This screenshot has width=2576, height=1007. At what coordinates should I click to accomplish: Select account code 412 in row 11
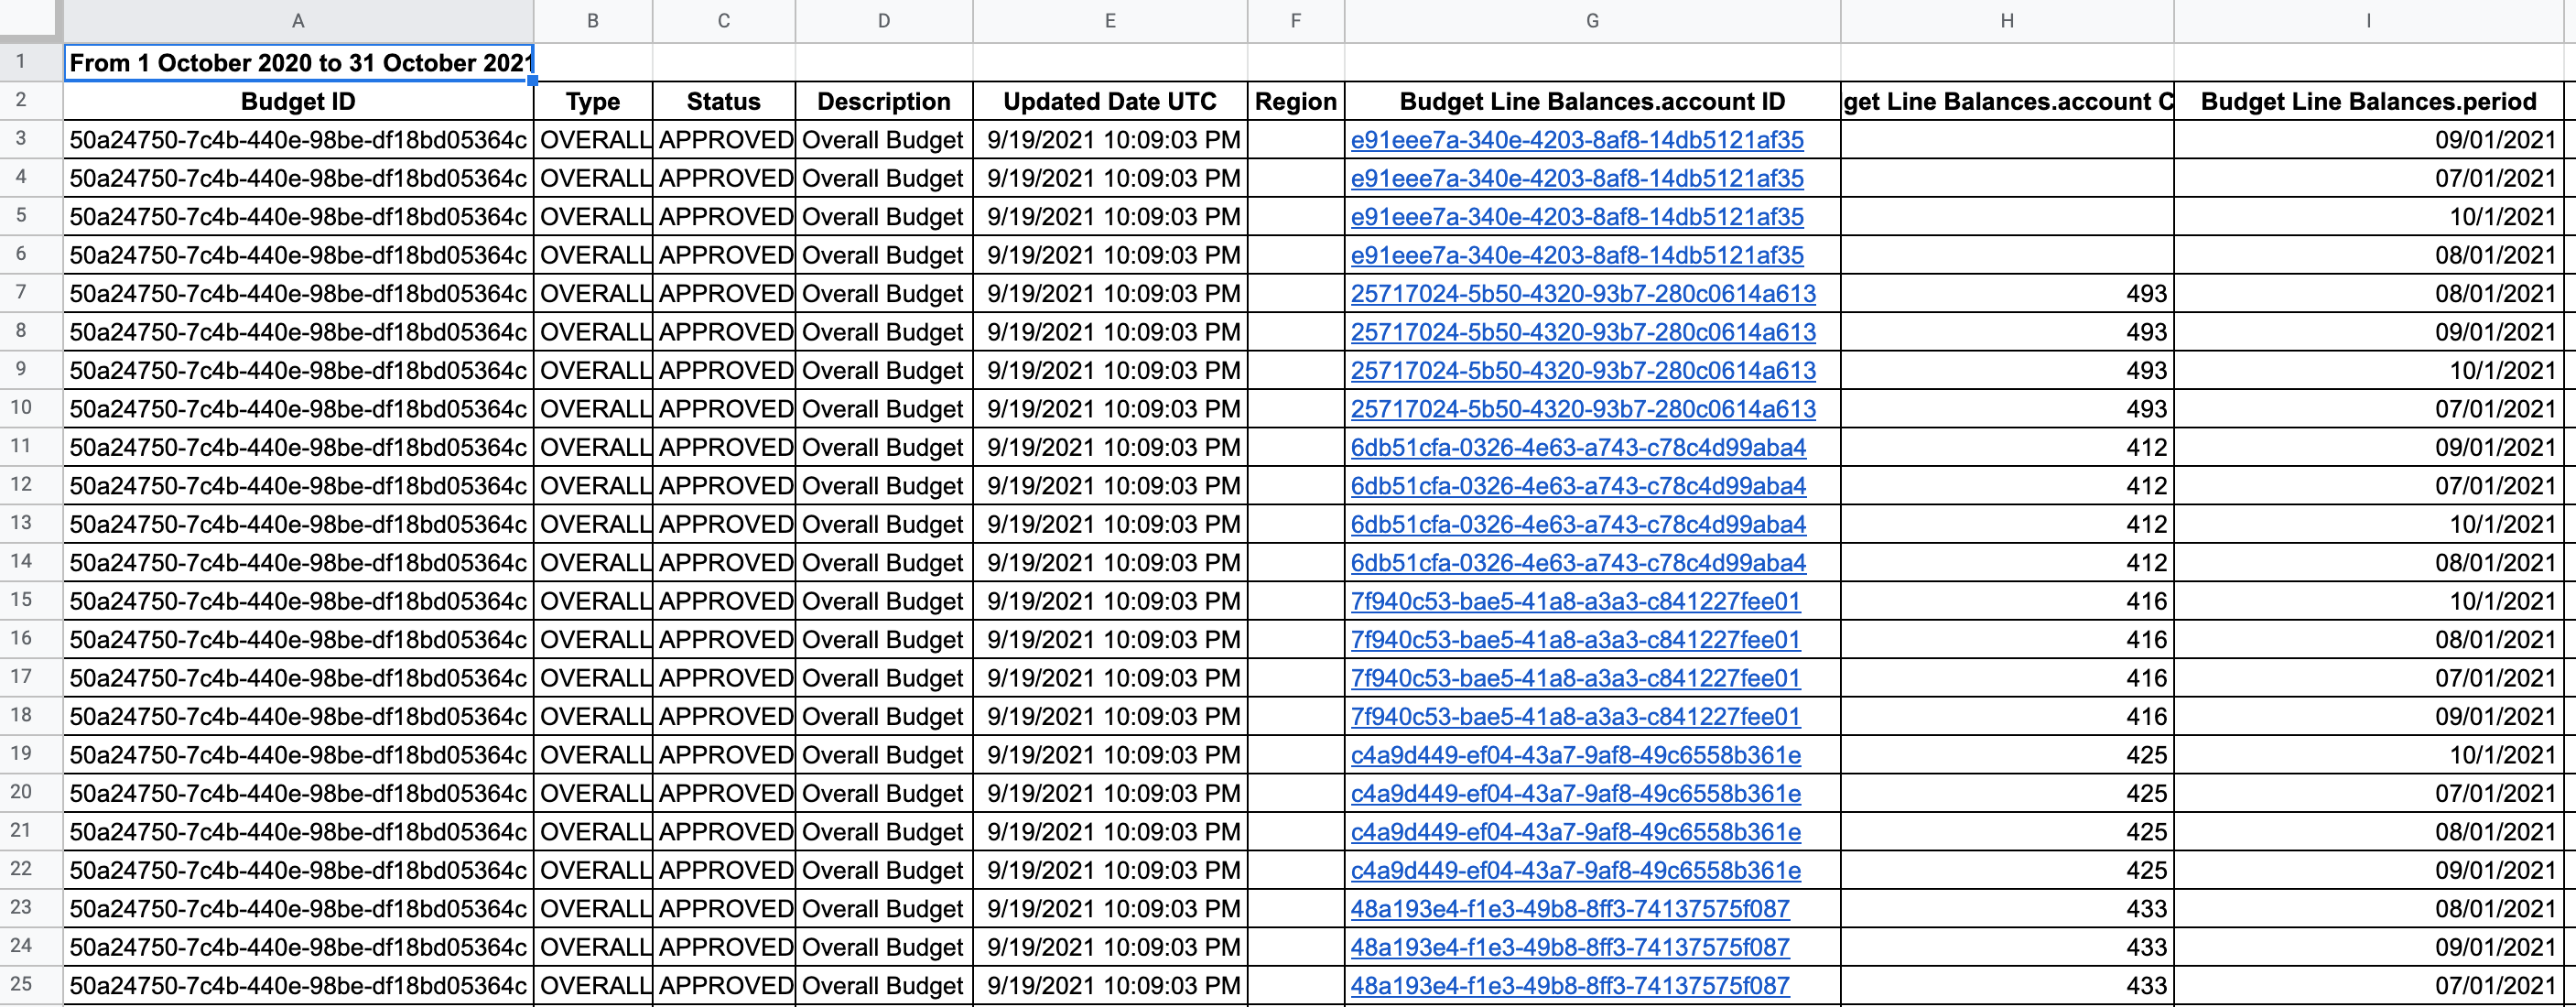2007,447
